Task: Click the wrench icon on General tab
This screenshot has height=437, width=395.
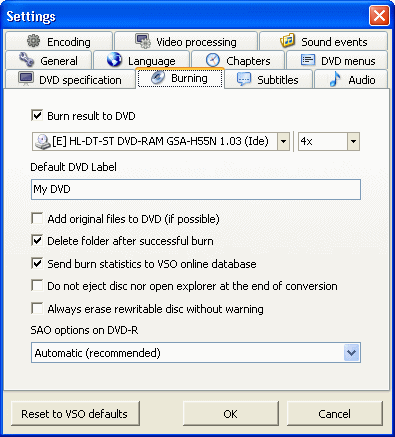Action: (26, 60)
